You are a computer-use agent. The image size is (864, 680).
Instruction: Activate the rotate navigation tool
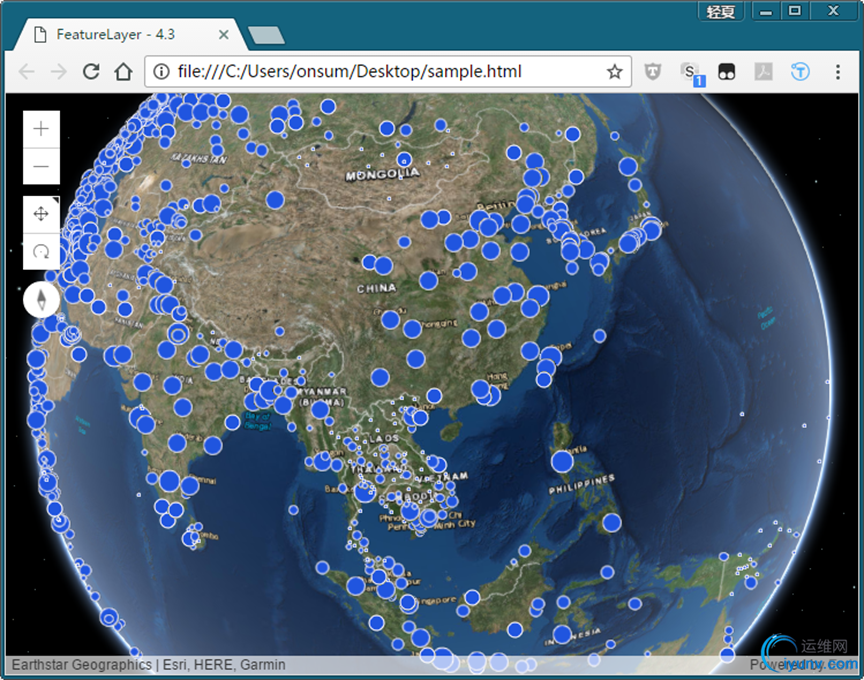pos(41,251)
